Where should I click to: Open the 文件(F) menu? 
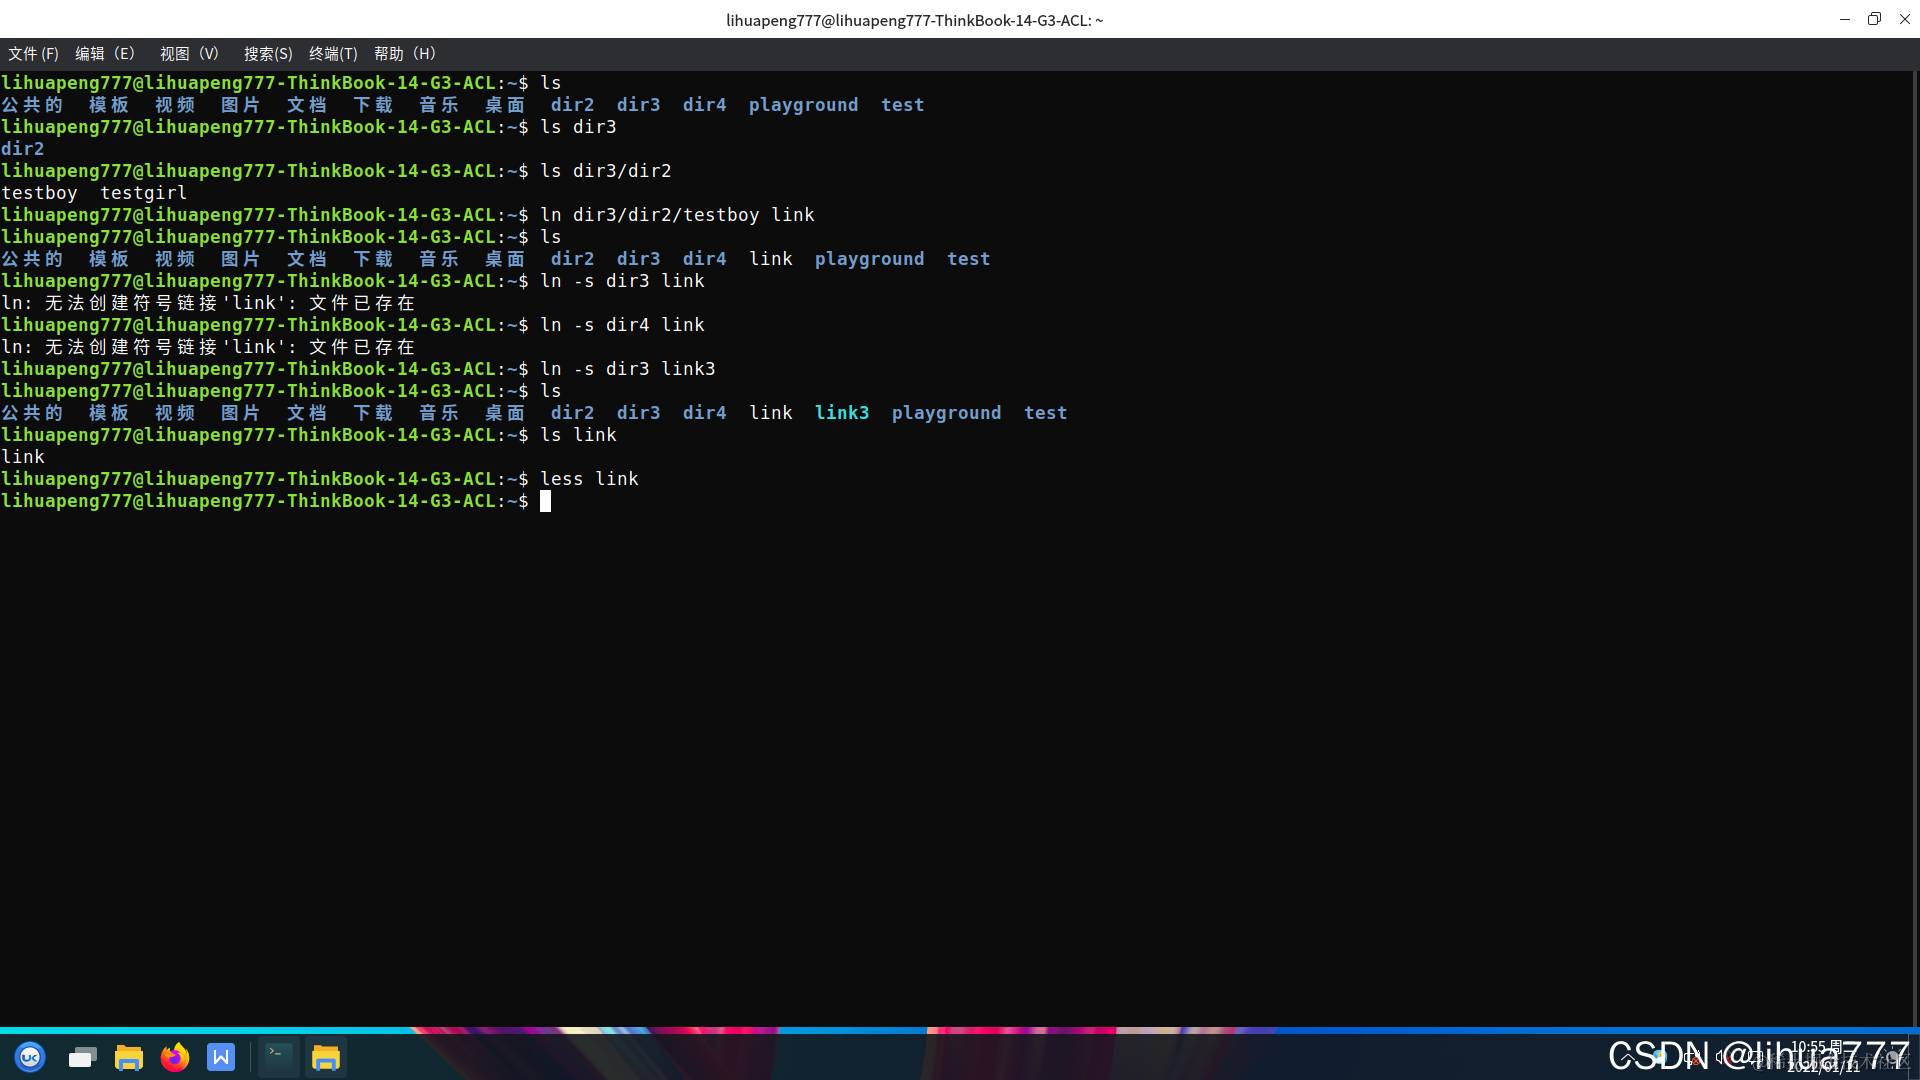[x=33, y=54]
